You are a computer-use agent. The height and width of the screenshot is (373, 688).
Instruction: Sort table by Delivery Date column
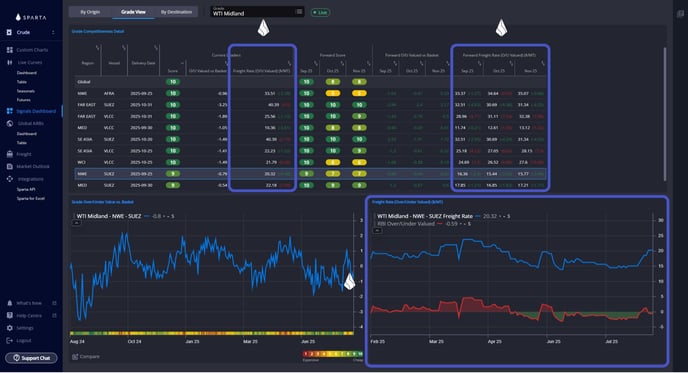point(143,63)
